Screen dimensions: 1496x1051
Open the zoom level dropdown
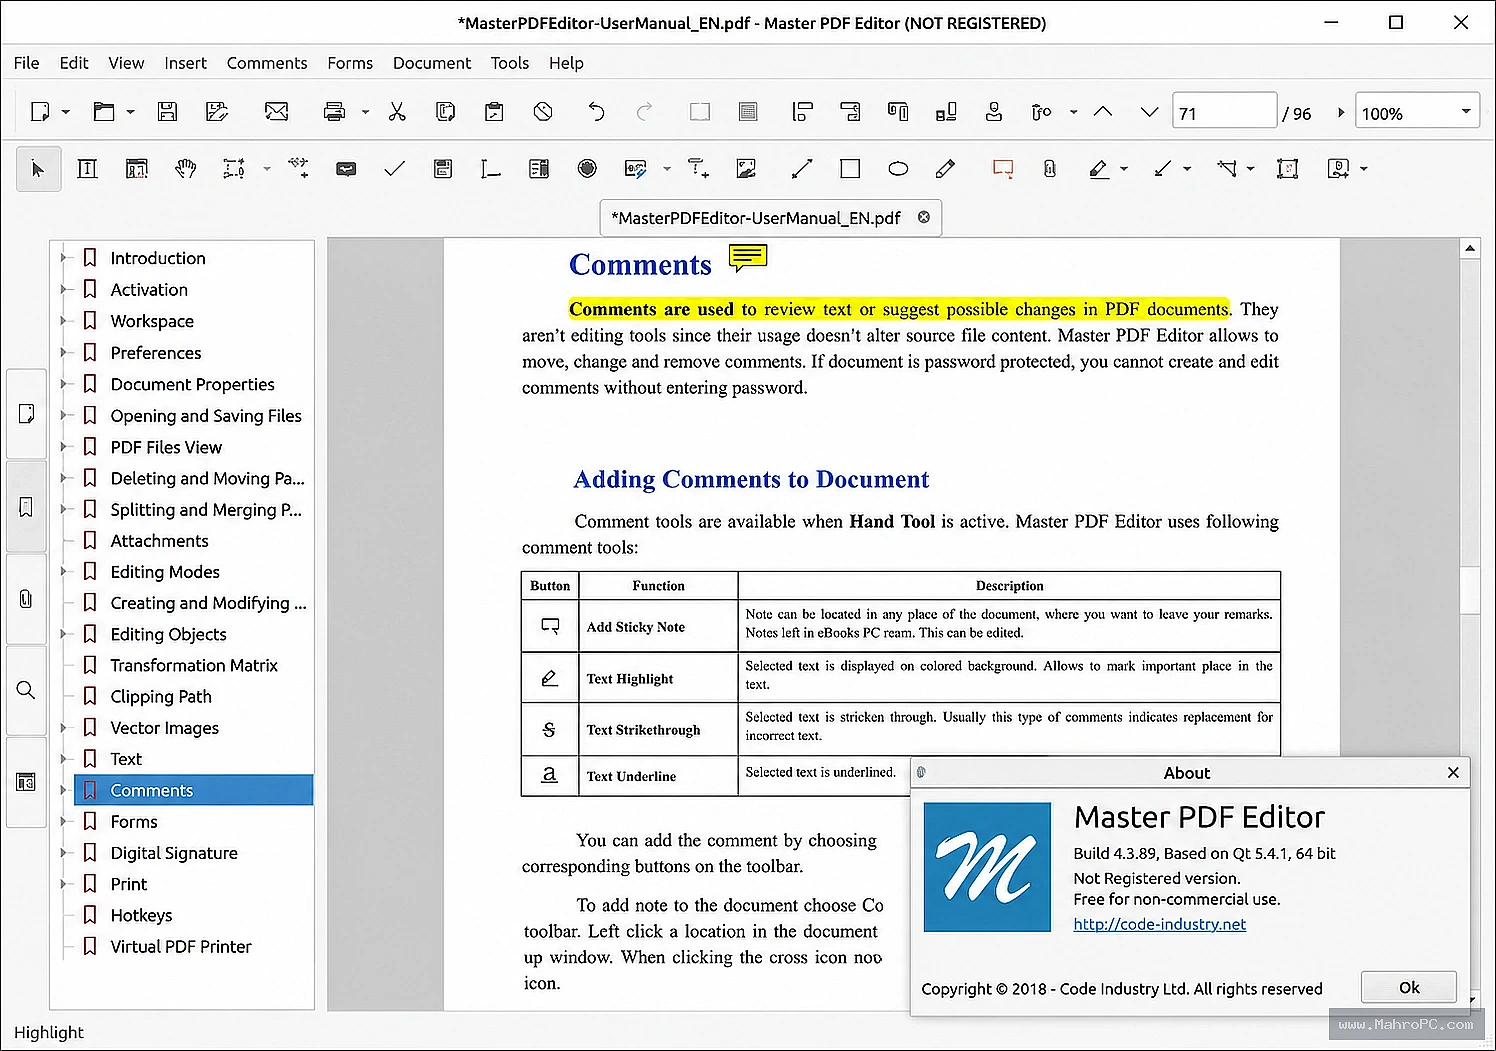(1466, 111)
